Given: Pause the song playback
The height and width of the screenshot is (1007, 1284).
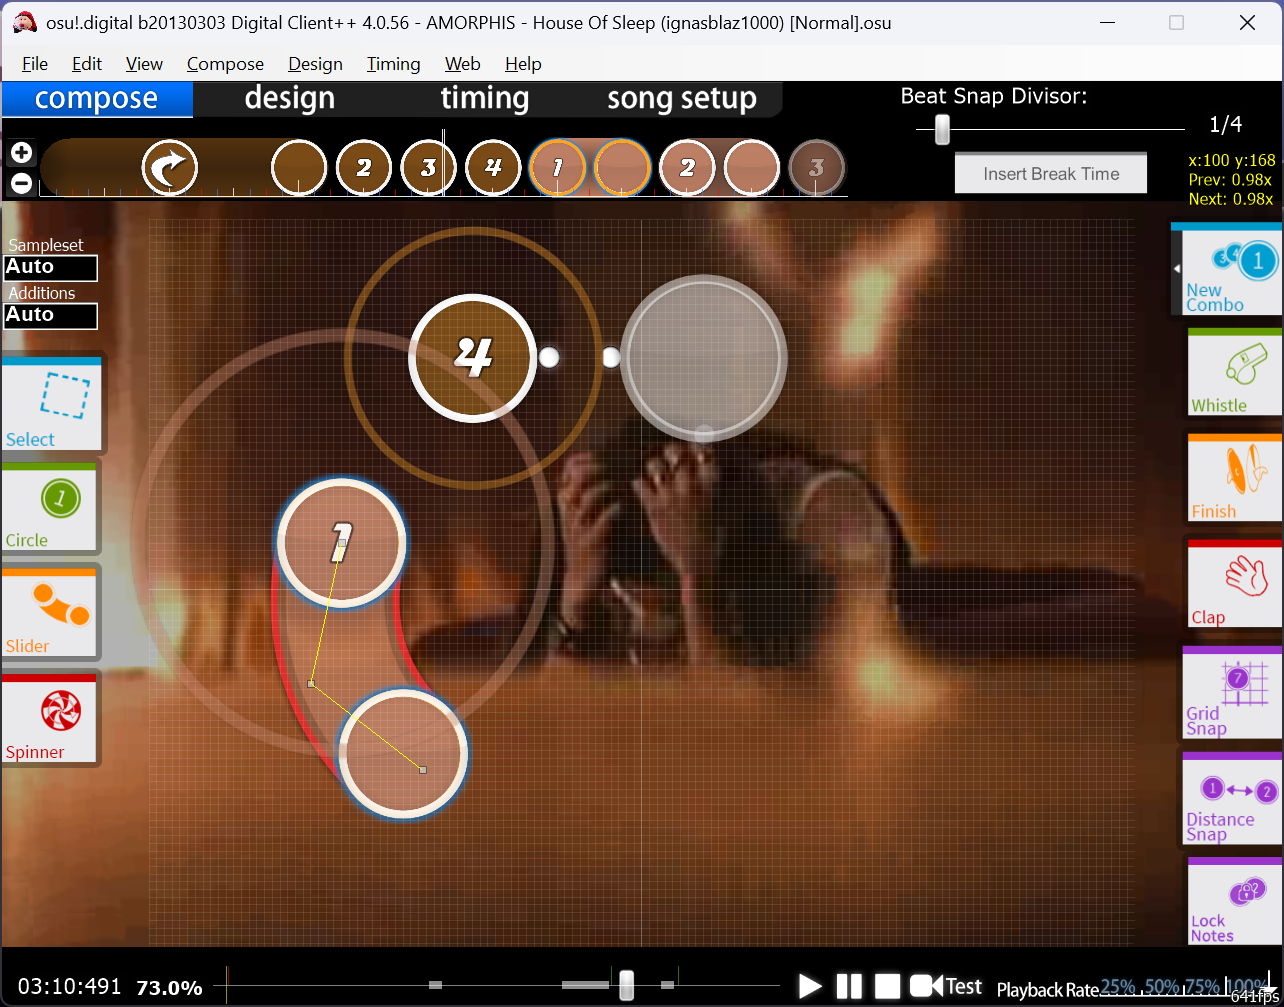Looking at the screenshot, I should point(848,987).
